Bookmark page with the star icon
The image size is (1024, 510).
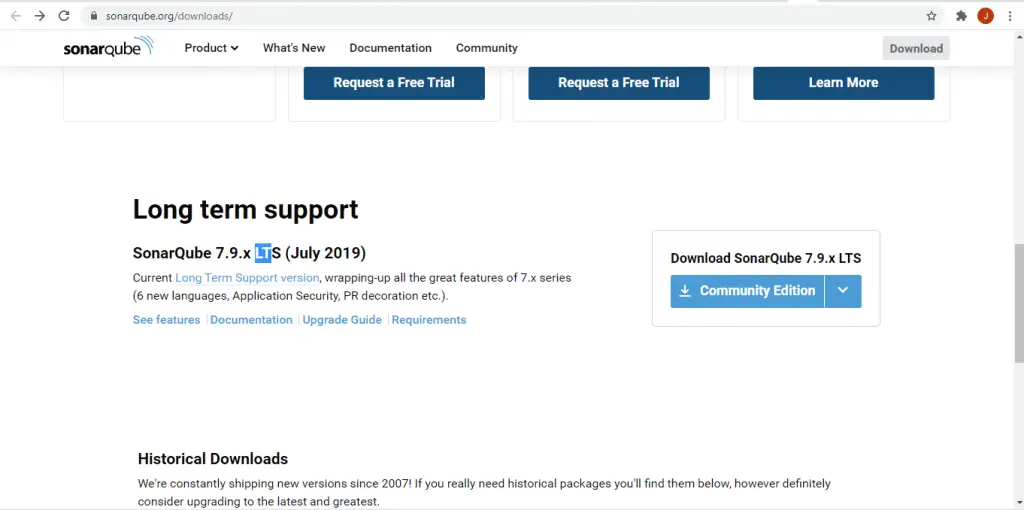click(931, 16)
